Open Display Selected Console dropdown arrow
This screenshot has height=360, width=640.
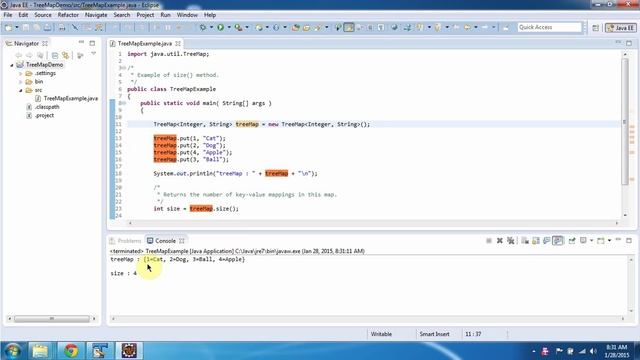[591, 241]
